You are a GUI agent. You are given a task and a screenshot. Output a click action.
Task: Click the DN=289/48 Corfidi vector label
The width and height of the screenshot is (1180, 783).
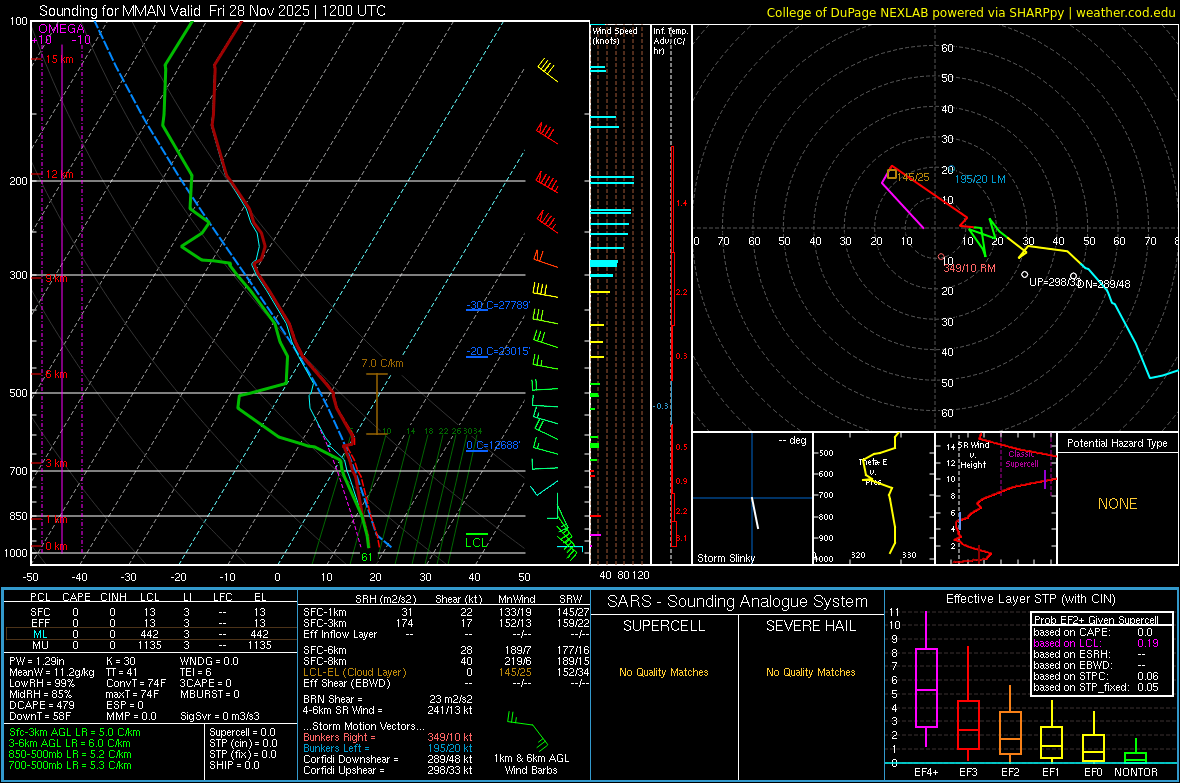tap(1104, 284)
